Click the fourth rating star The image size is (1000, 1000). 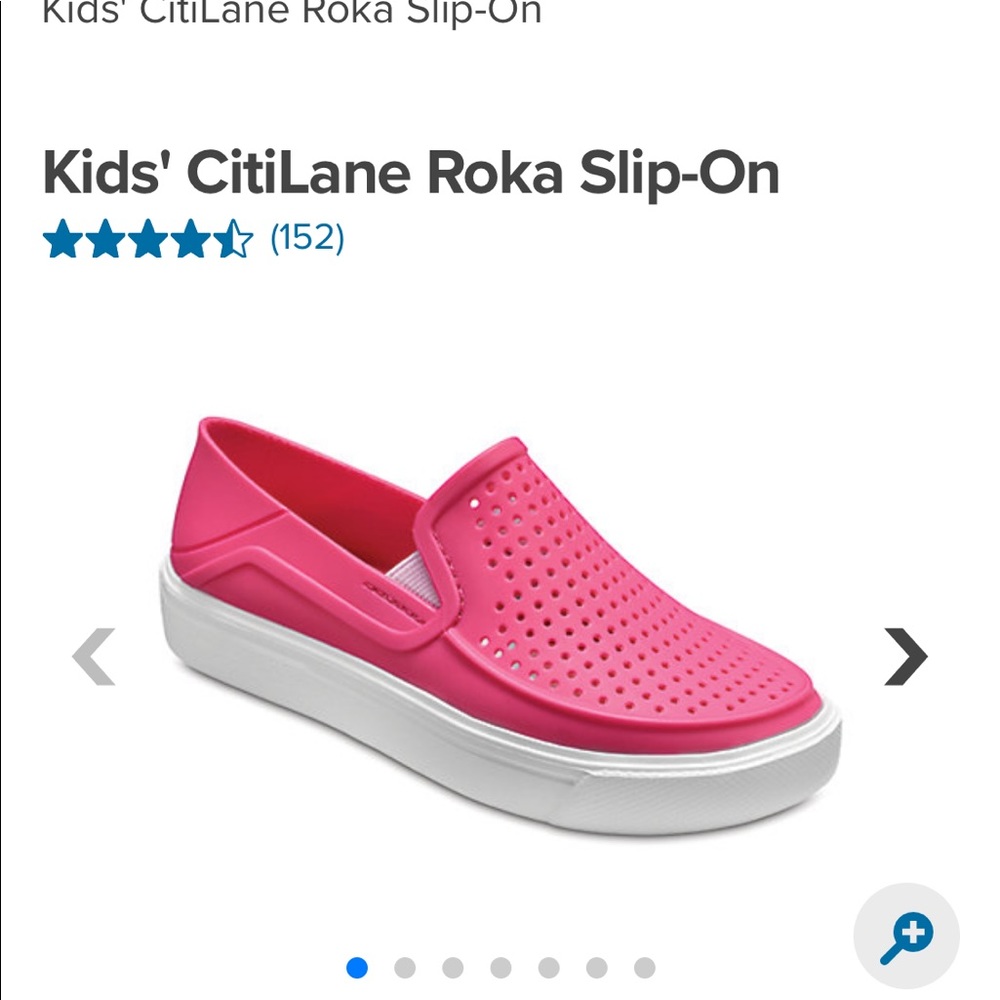190,238
